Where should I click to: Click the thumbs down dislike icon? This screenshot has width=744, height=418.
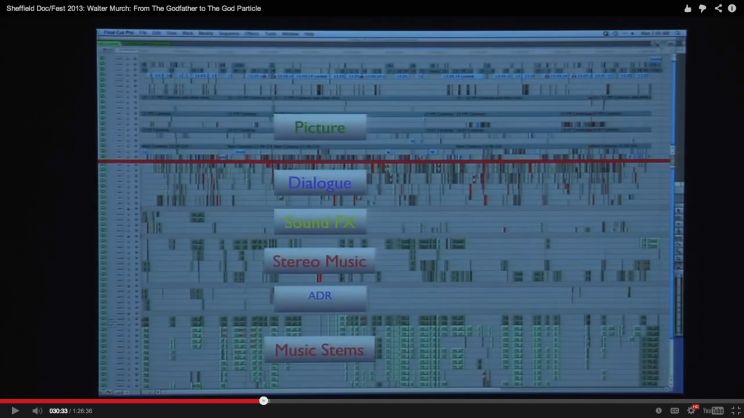click(x=703, y=7)
